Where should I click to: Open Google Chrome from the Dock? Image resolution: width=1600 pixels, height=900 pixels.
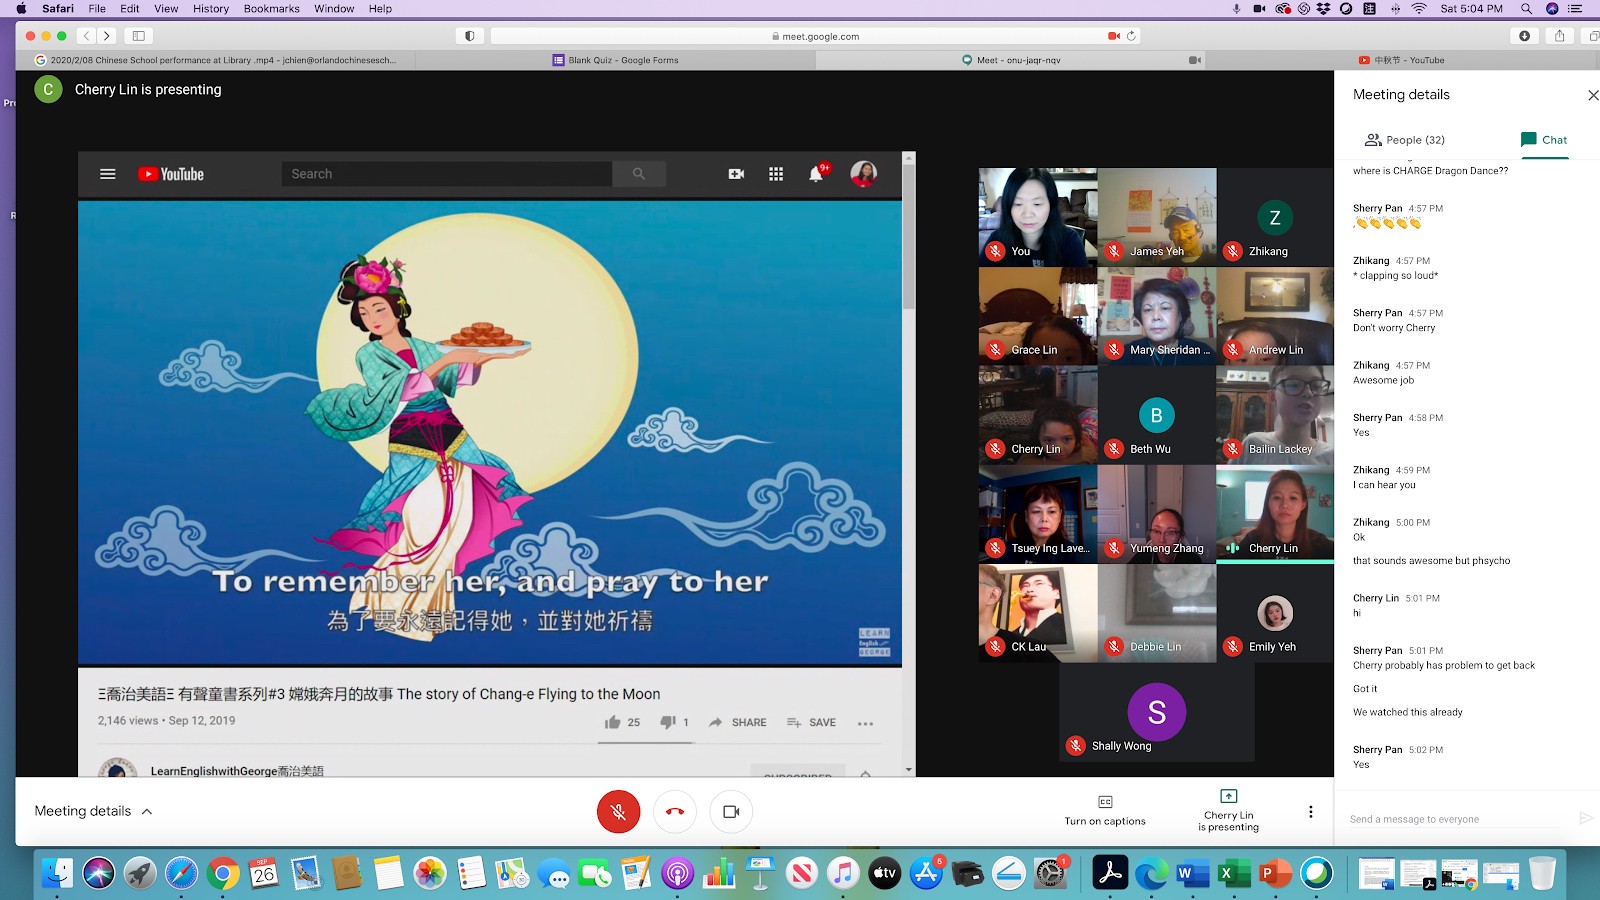[223, 873]
